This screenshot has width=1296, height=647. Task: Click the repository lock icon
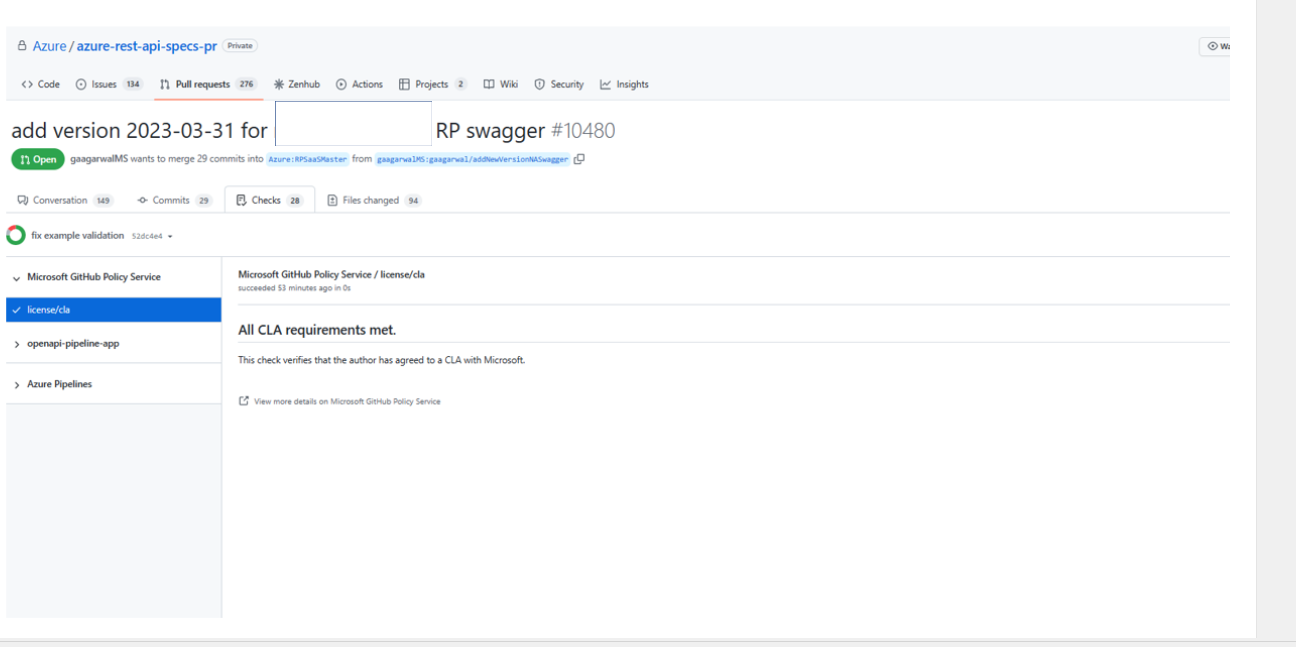22,46
